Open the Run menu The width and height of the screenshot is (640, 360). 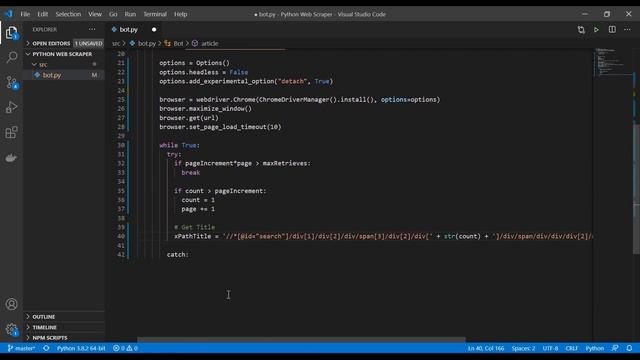(130, 14)
